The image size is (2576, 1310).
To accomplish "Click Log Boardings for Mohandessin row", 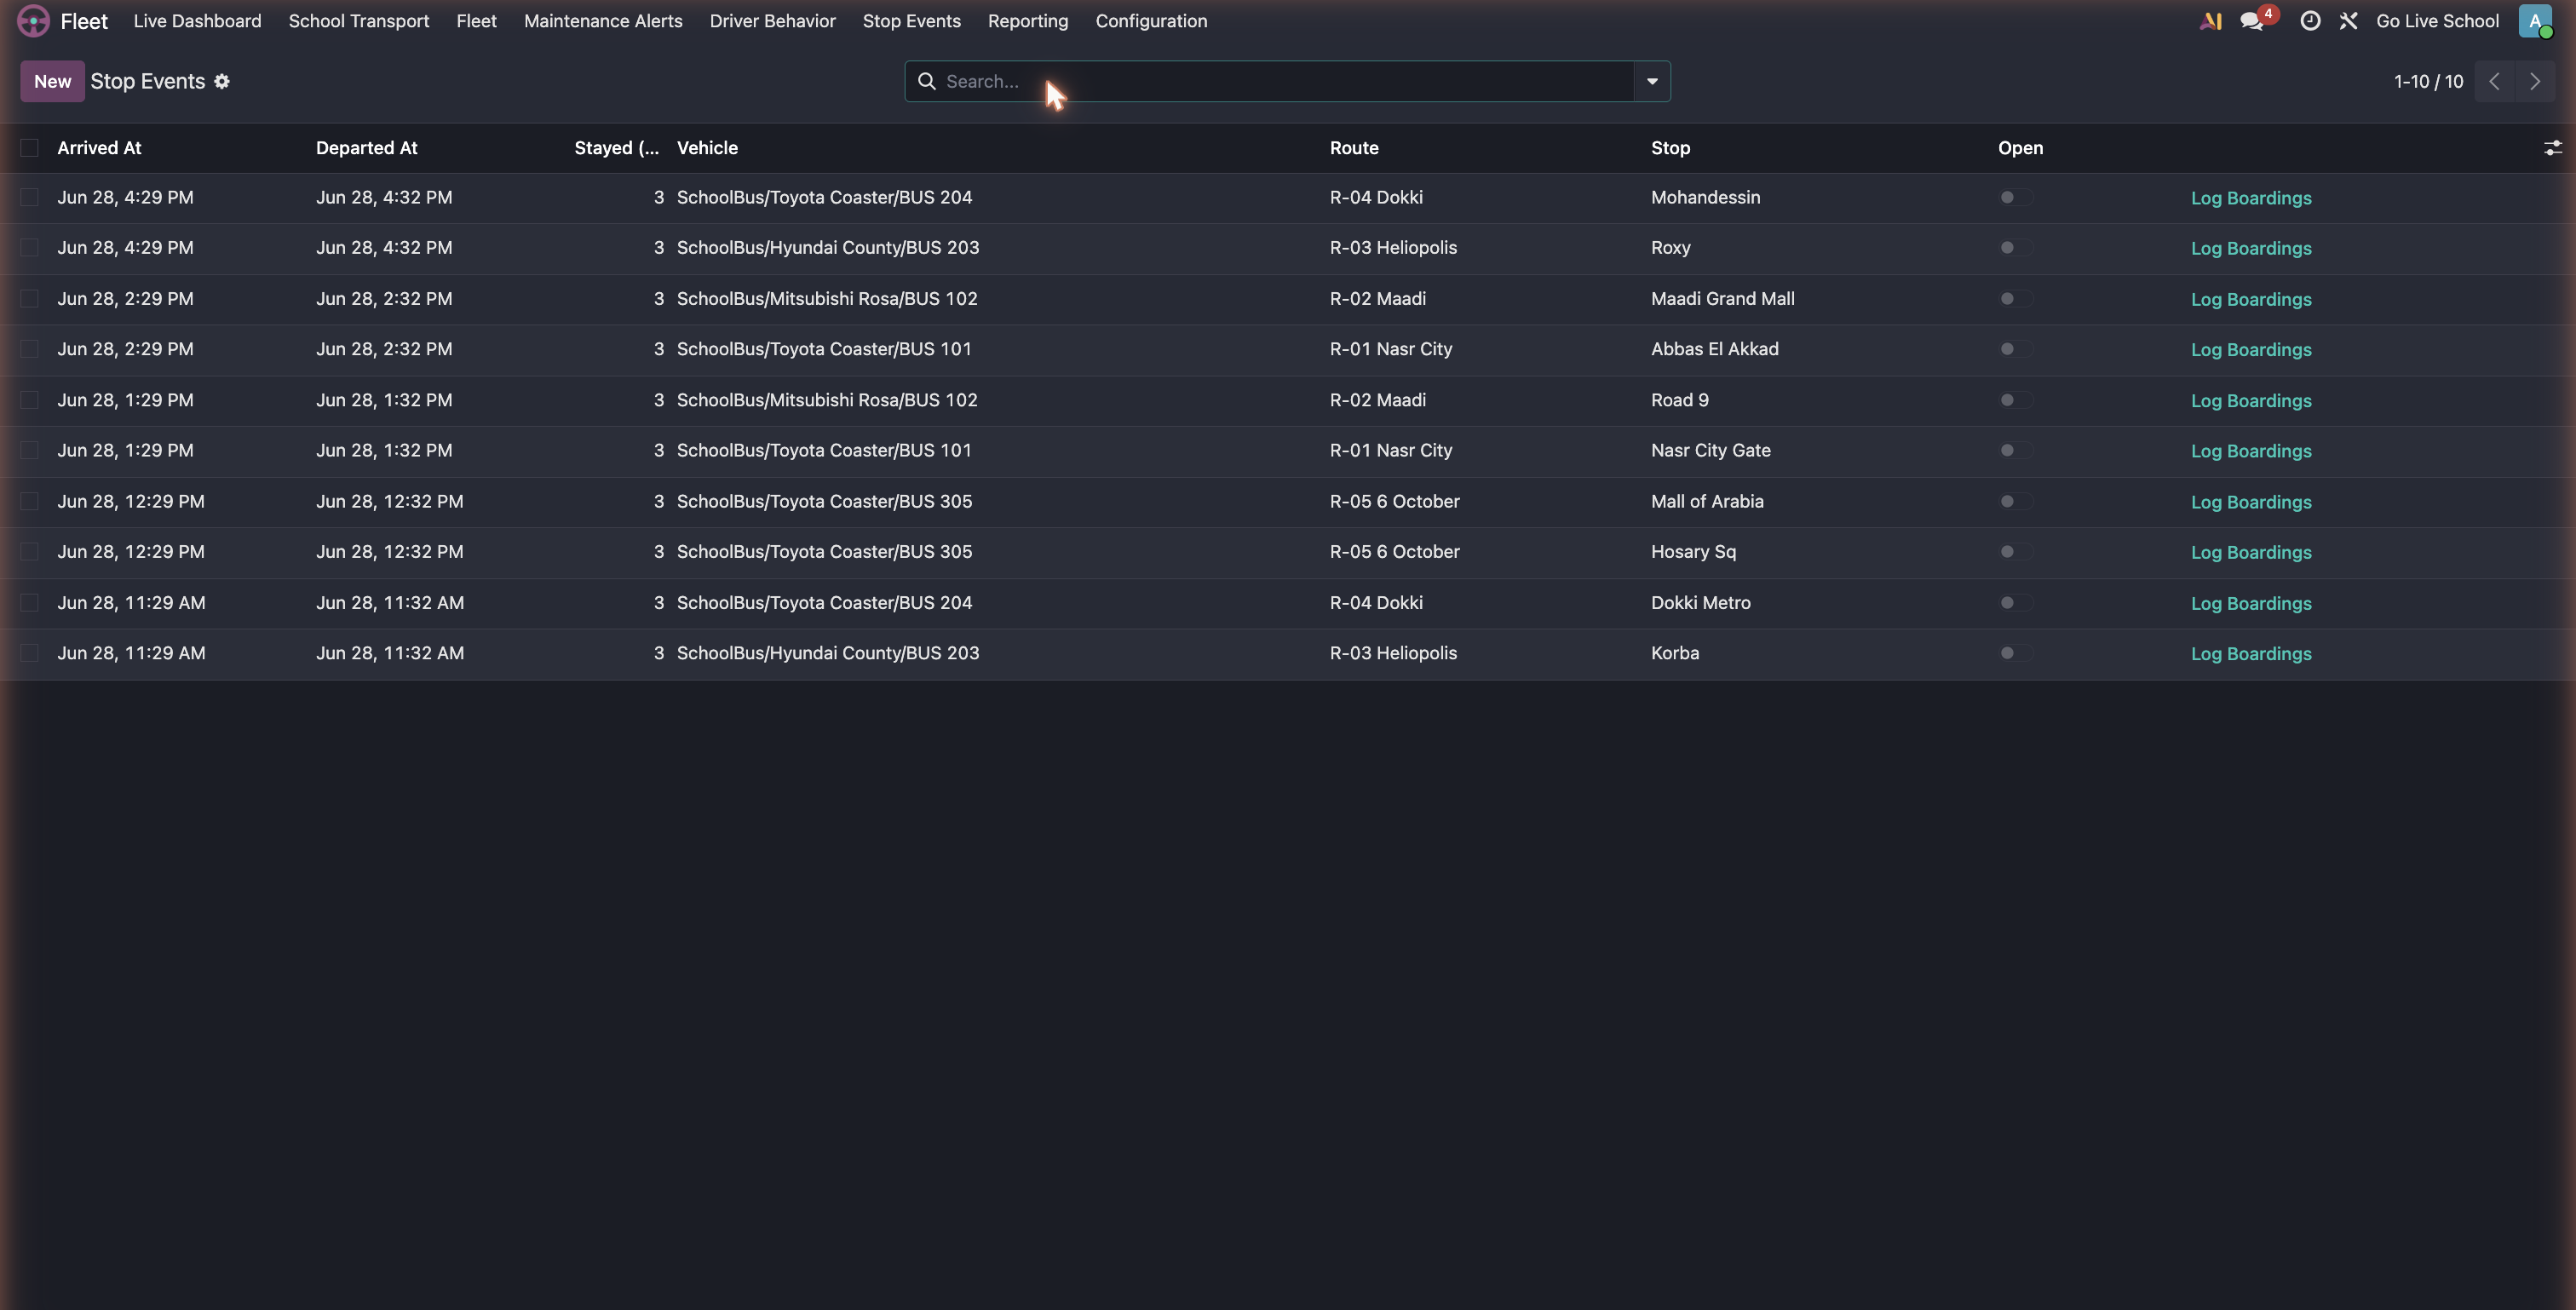I will (x=2250, y=198).
